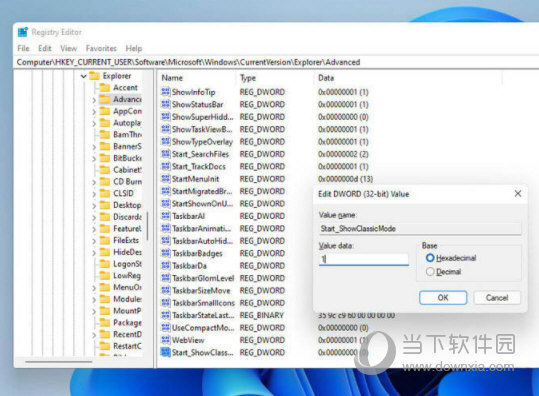This screenshot has width=539, height=396.
Task: Click the Start_SearchFiles data 0x00000002 (2)
Action: [x=343, y=154]
